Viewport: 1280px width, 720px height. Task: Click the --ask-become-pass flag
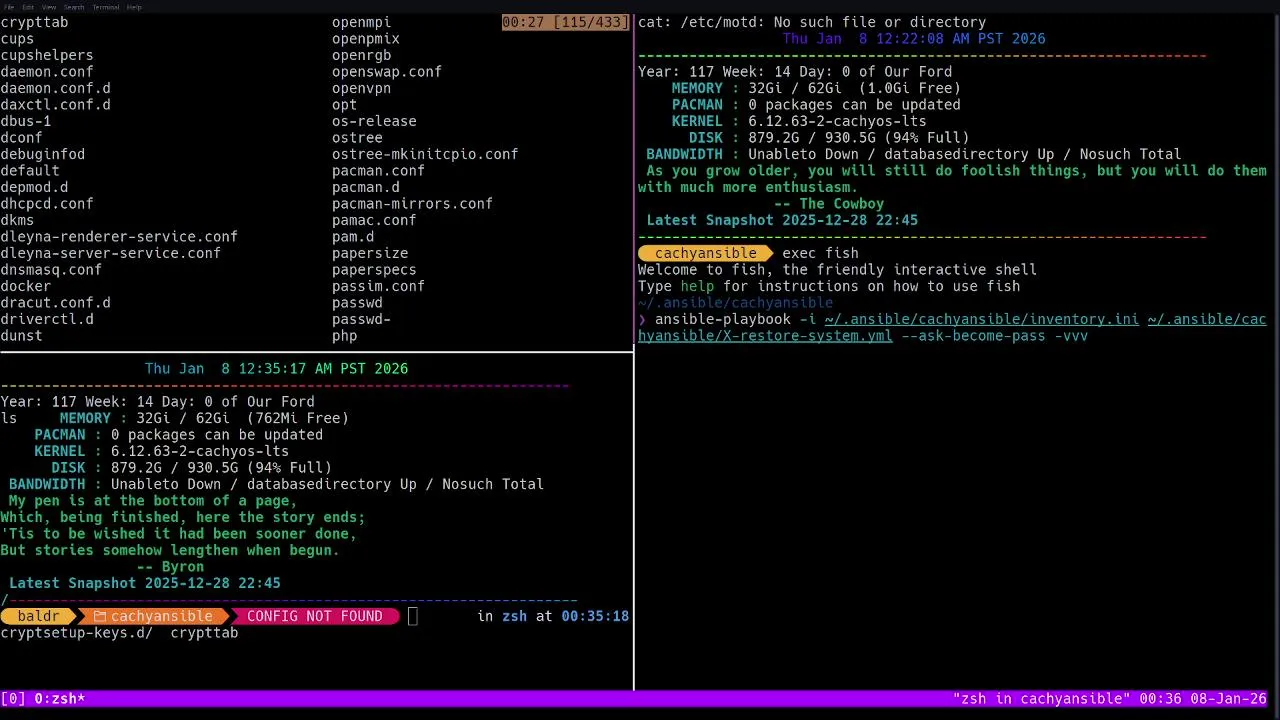point(973,335)
